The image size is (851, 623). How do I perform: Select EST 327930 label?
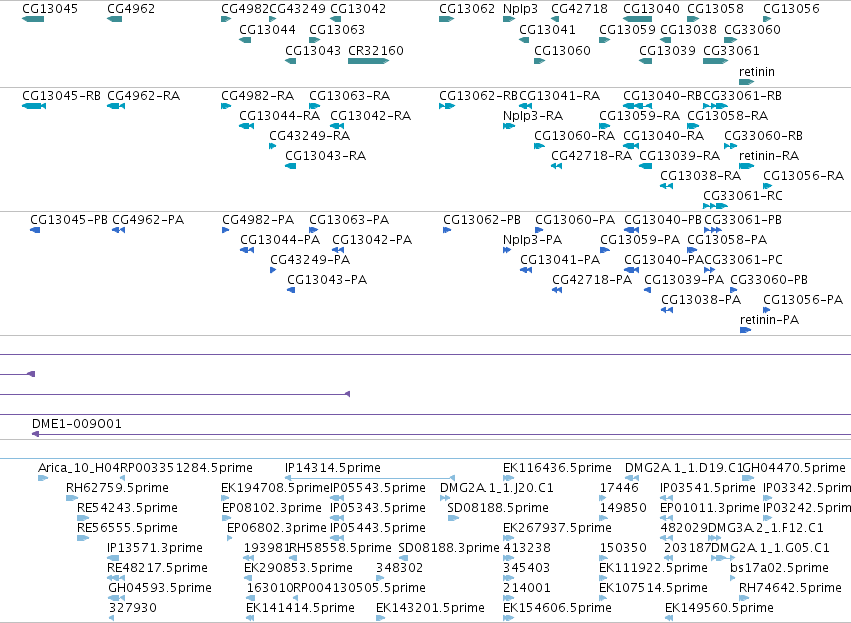coord(133,608)
